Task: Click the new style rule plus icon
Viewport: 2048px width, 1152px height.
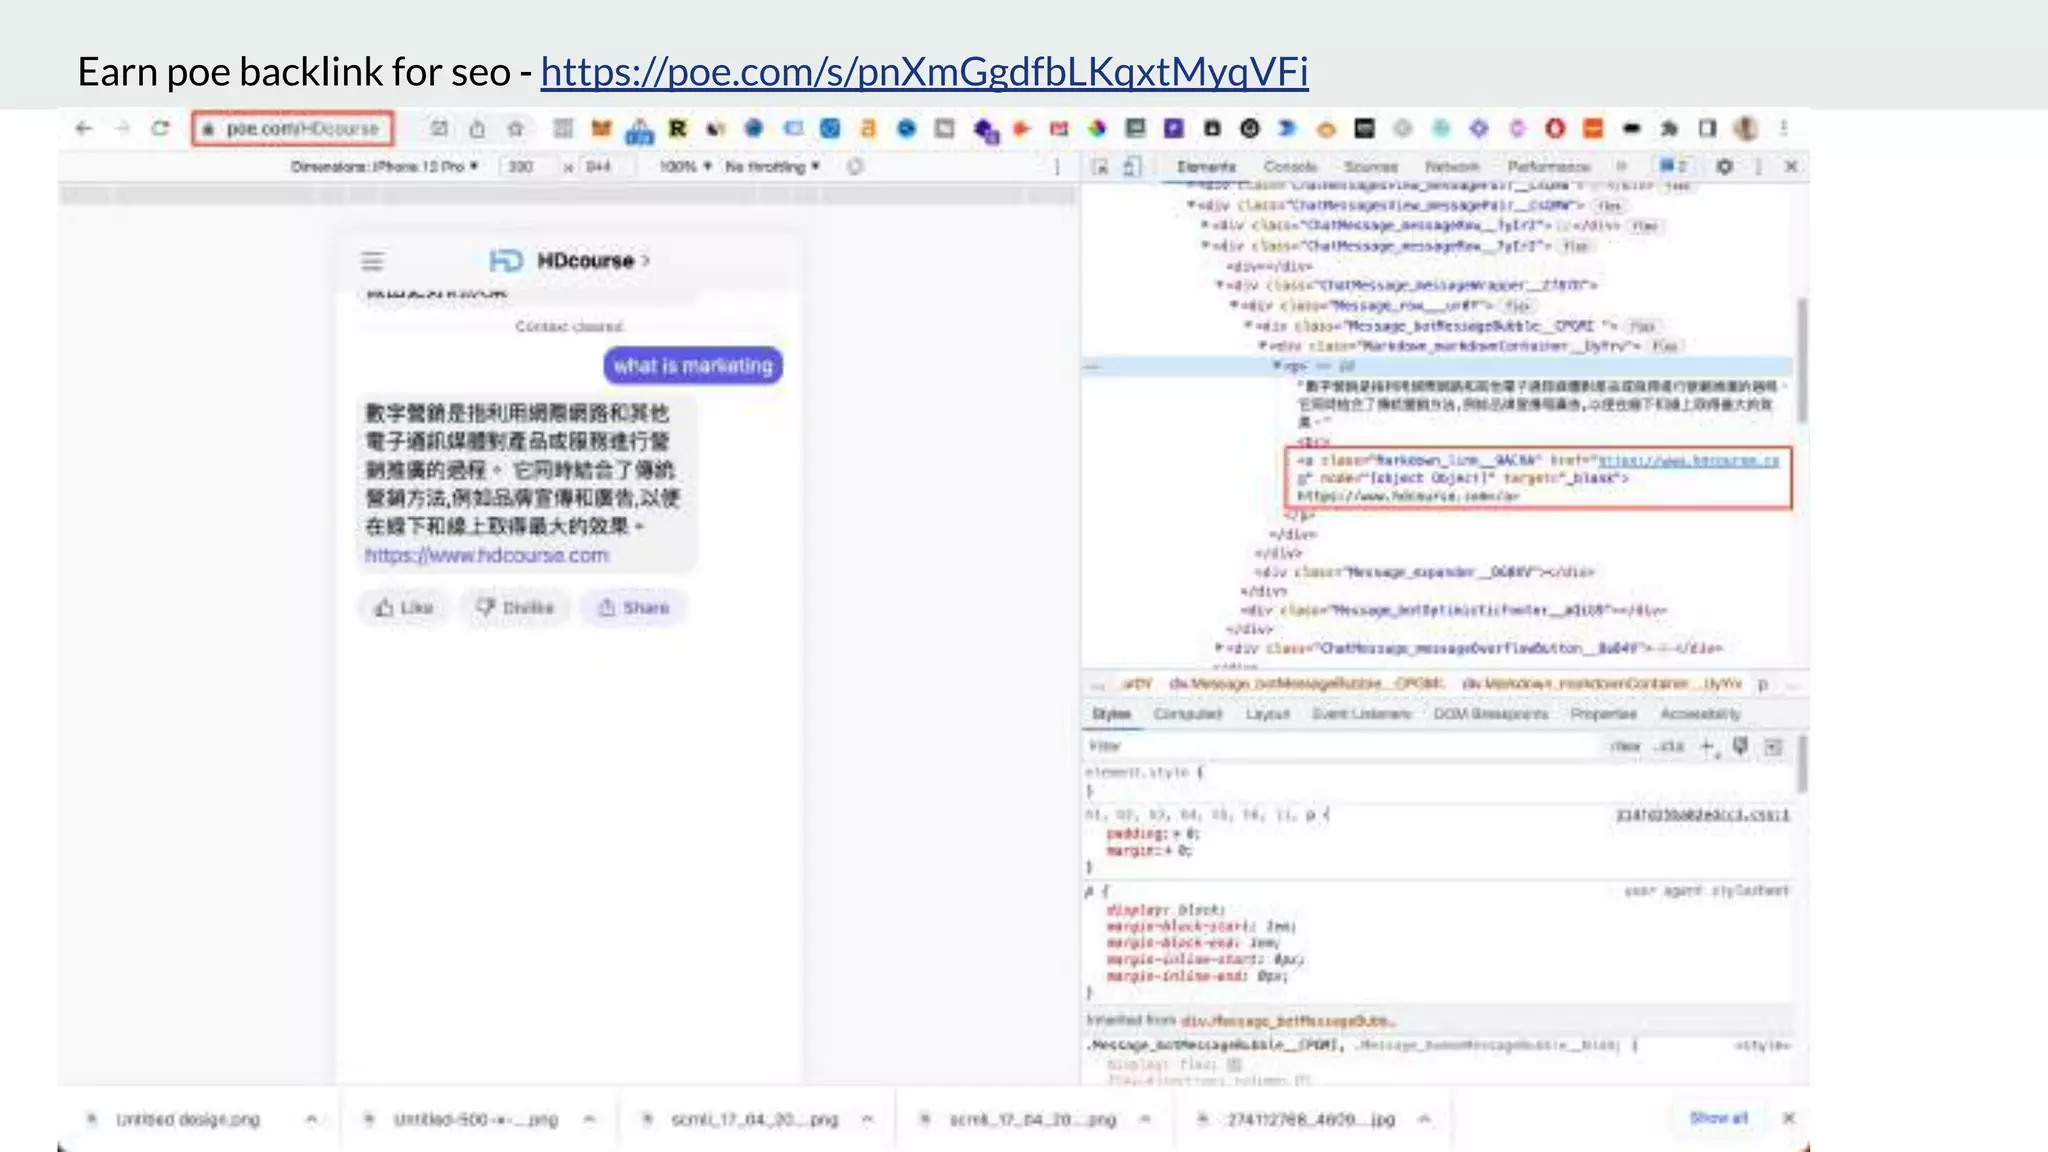Action: pos(1708,746)
